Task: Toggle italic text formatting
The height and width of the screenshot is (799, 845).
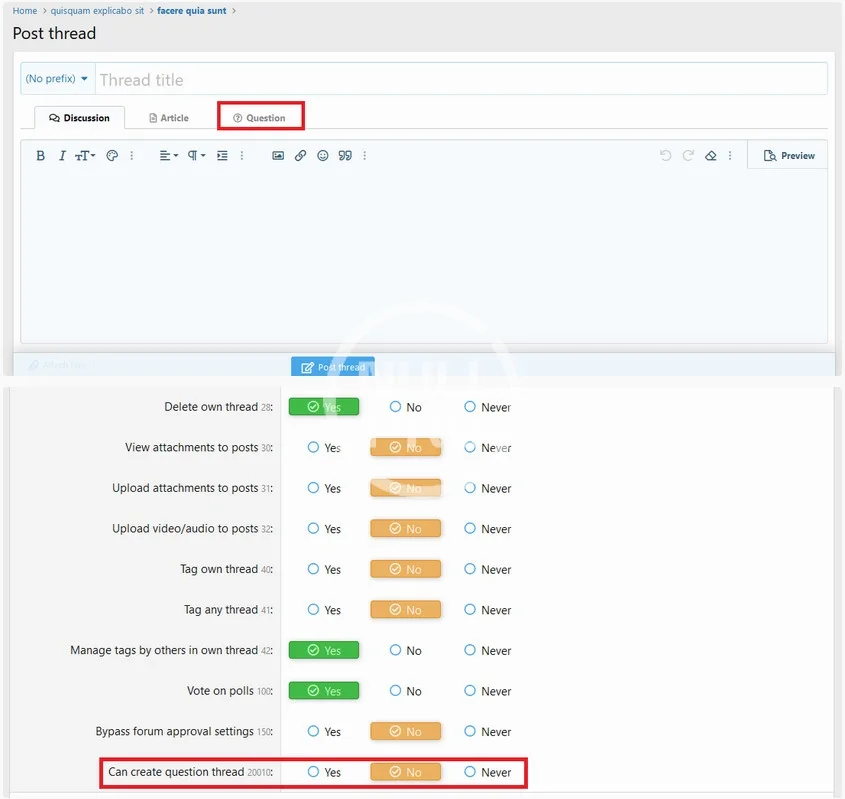Action: tap(62, 156)
